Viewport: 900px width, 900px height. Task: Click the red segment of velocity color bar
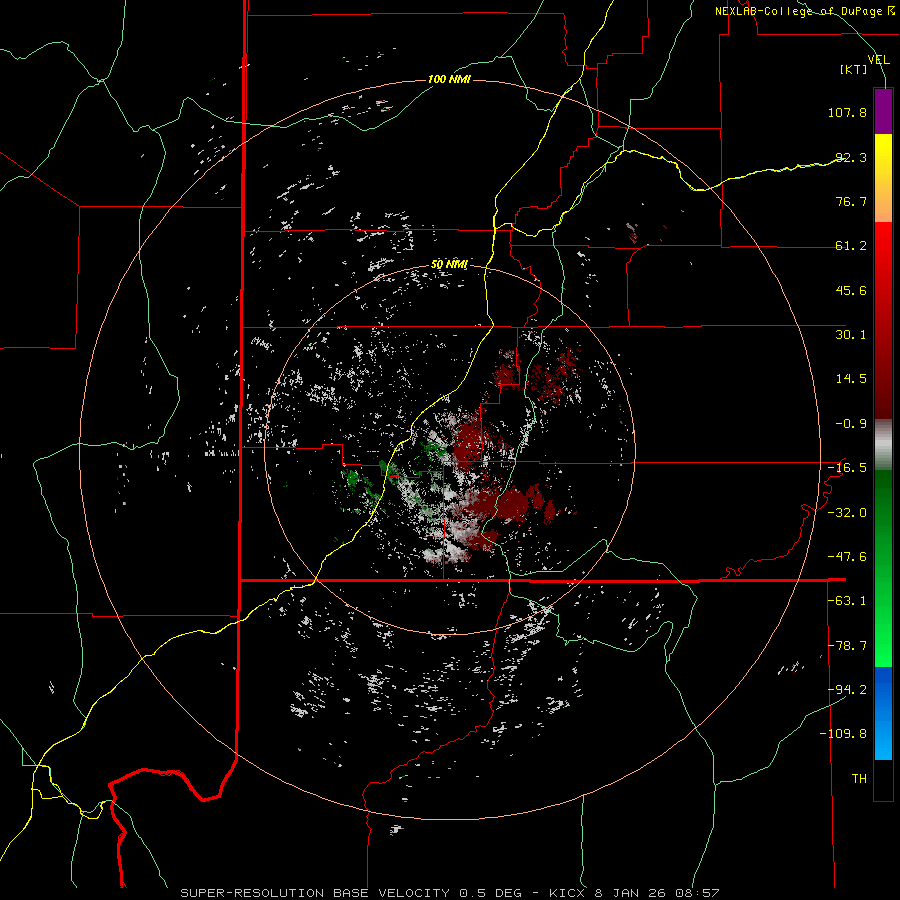point(883,320)
